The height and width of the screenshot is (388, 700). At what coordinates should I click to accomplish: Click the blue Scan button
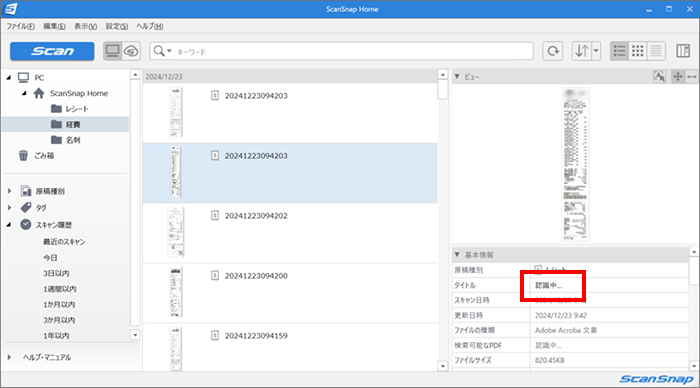coord(52,51)
